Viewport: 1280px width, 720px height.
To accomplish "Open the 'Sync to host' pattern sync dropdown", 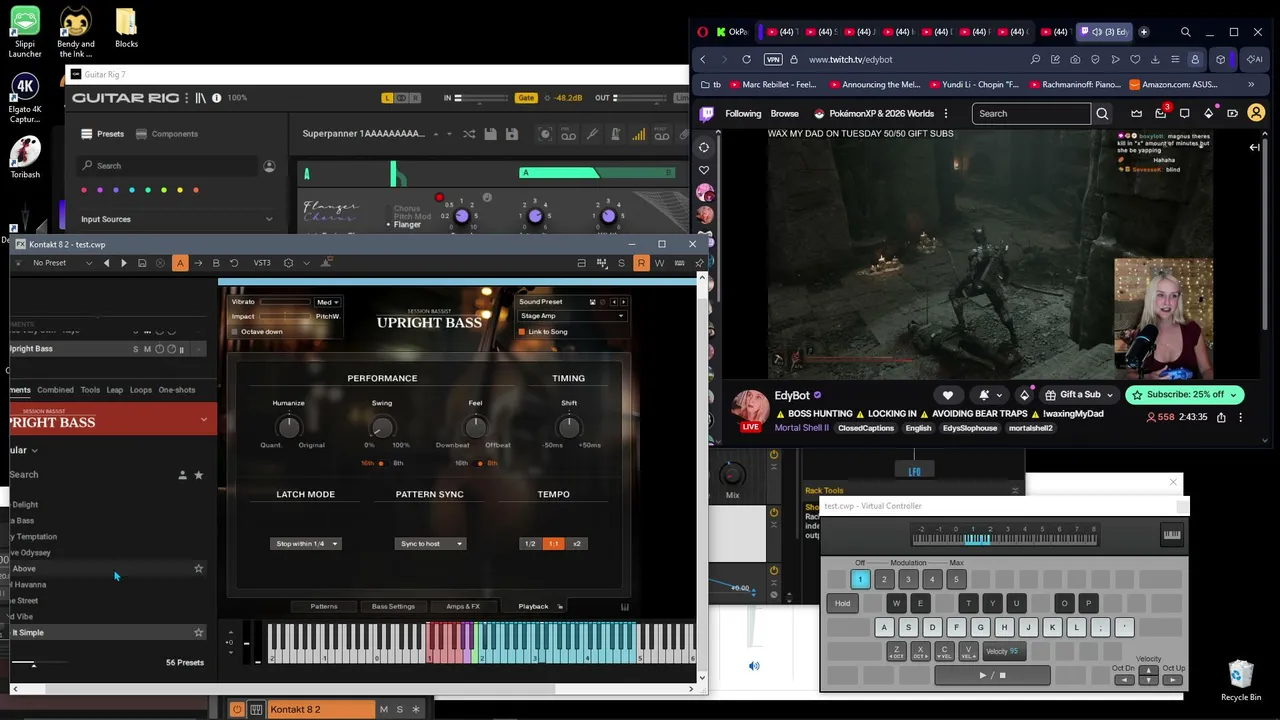I will pos(430,544).
